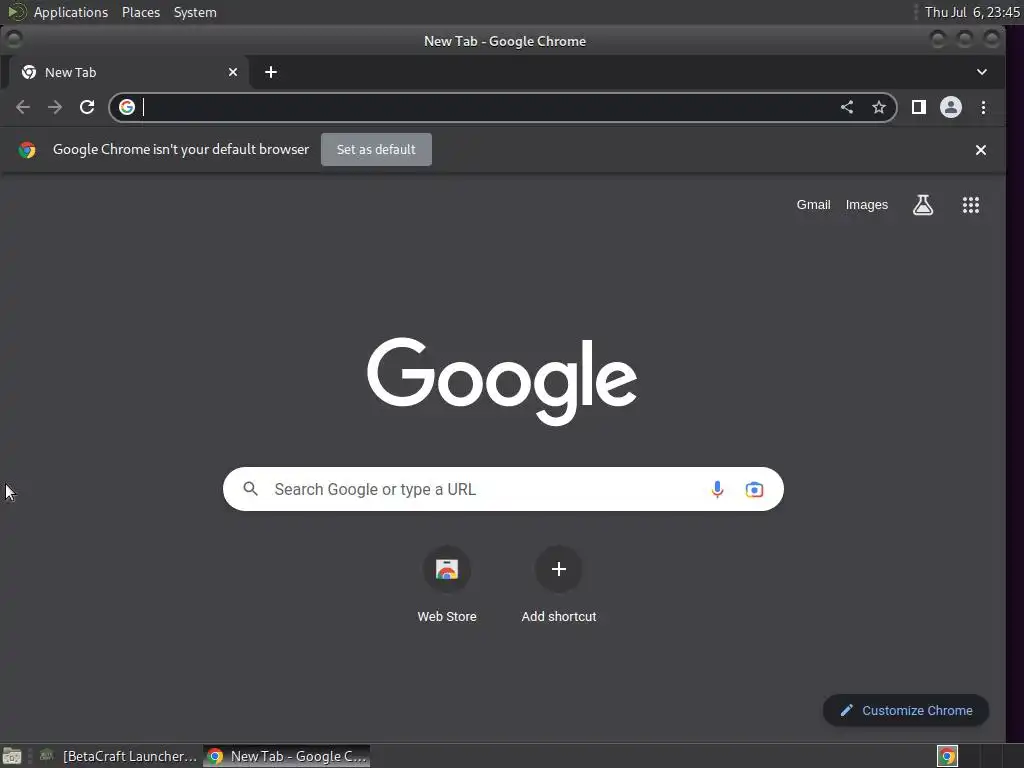Show desktop icon in bottom panel

(12, 756)
